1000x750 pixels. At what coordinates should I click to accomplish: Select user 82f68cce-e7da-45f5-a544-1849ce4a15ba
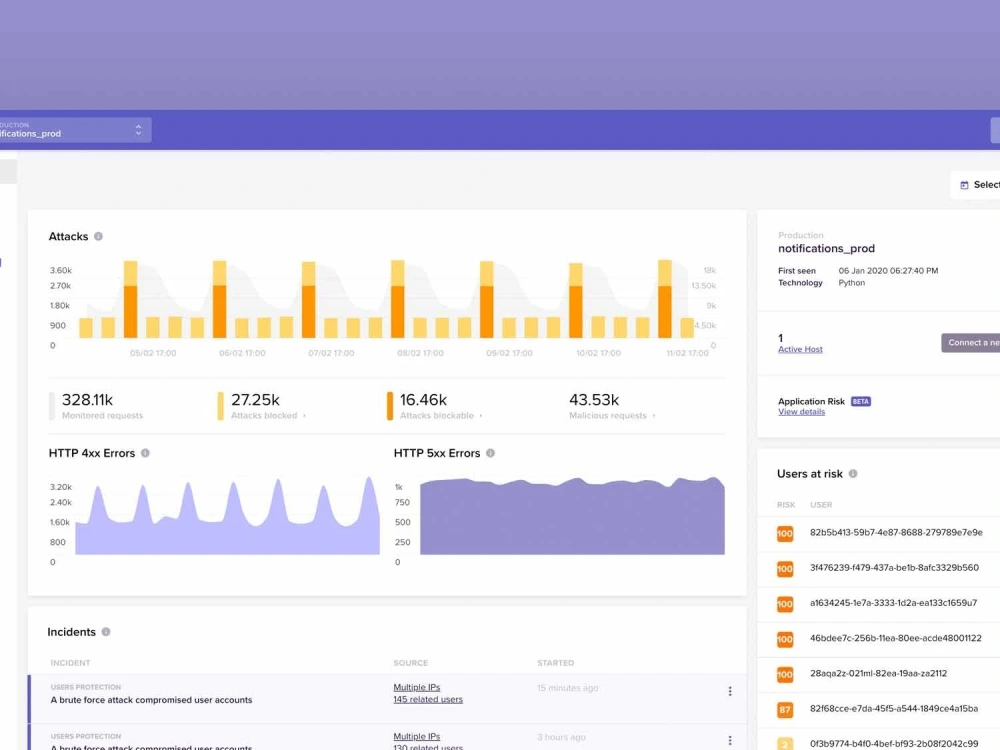coord(893,708)
